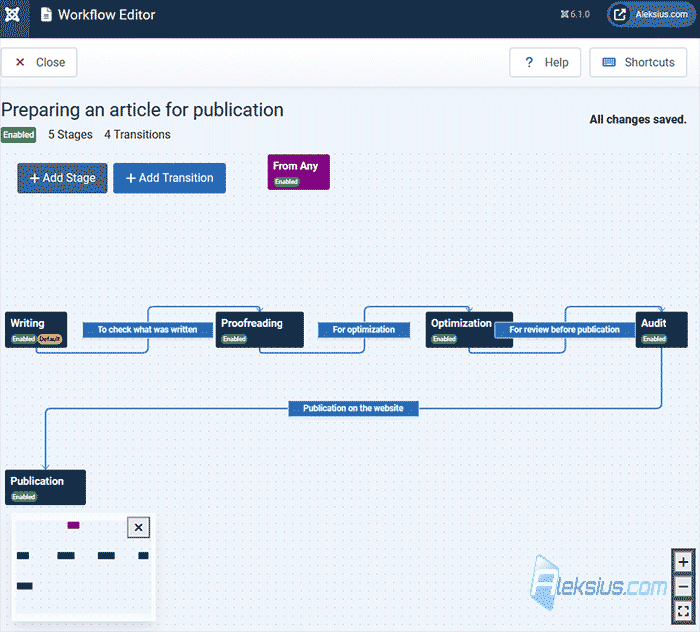
Task: Select the Optimization stage node
Action: [x=462, y=330]
